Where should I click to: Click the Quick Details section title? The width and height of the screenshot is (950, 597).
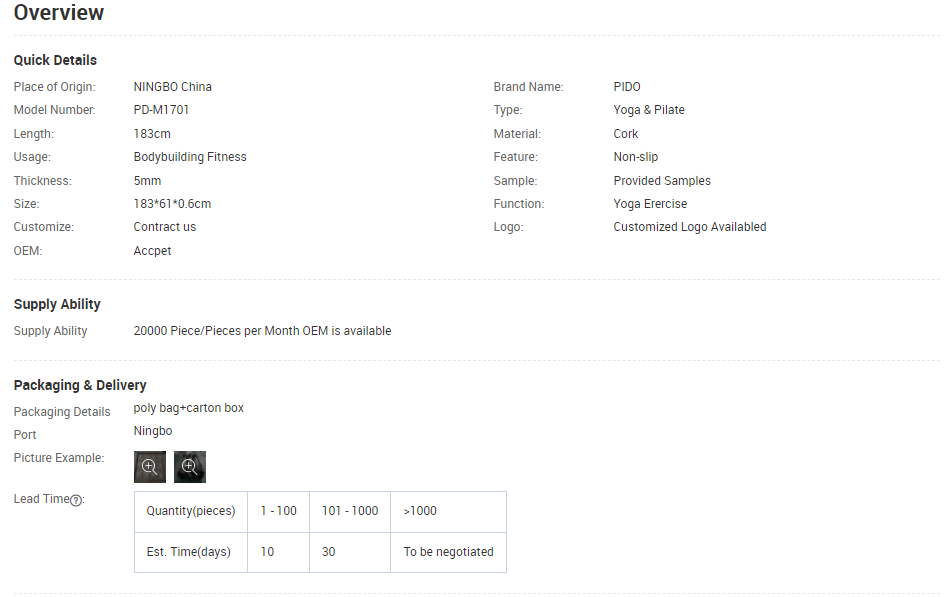(x=55, y=60)
